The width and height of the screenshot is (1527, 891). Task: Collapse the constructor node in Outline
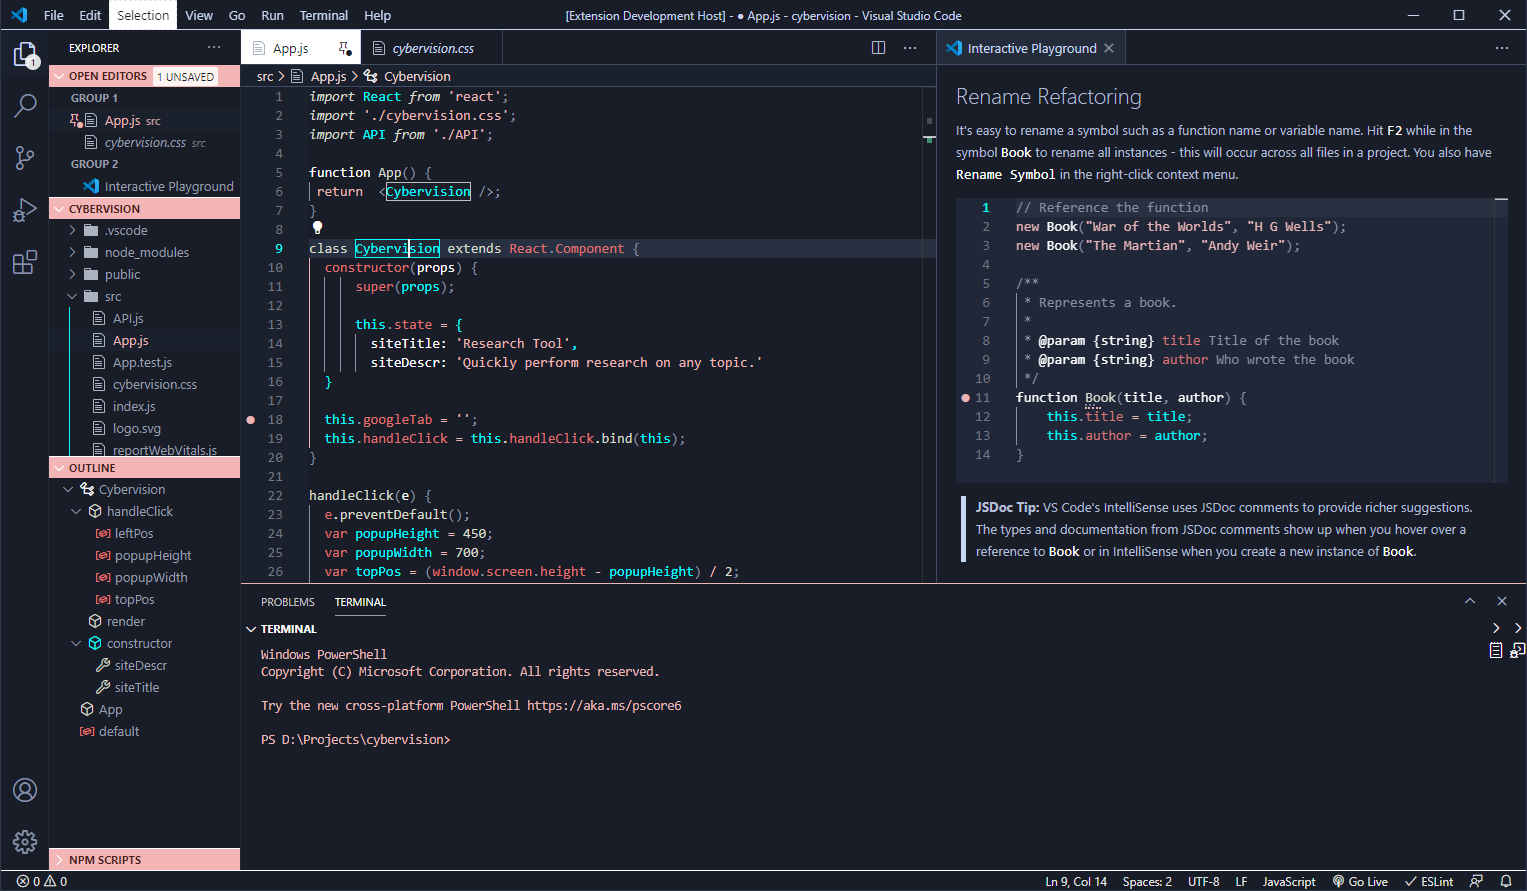[x=76, y=643]
